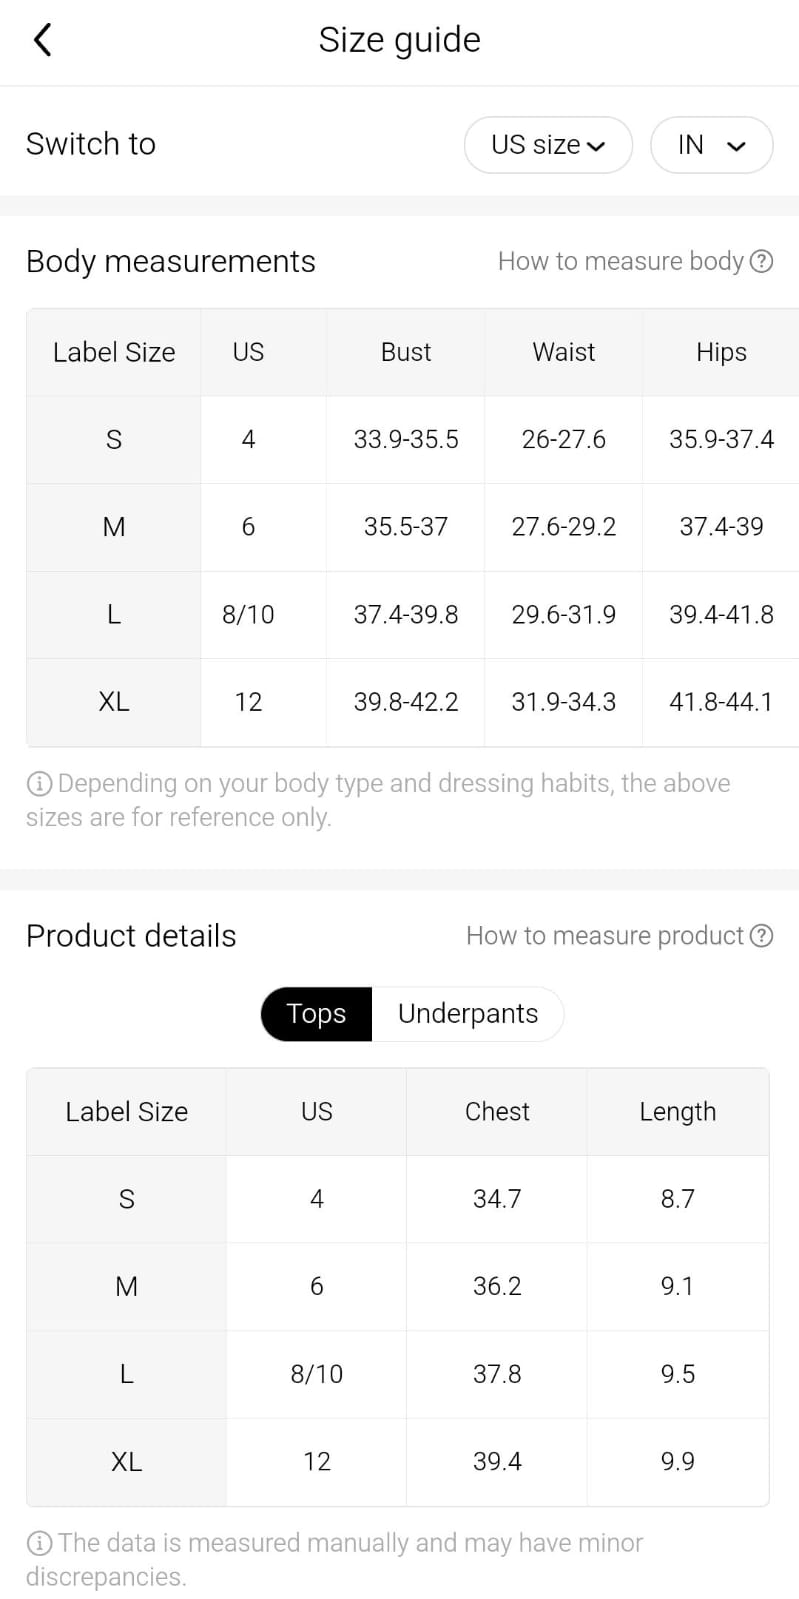Select the Tops tab

316,1013
